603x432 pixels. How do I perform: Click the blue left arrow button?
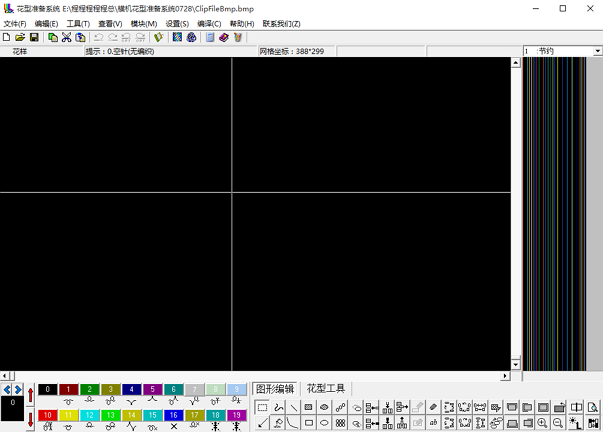coord(7,389)
